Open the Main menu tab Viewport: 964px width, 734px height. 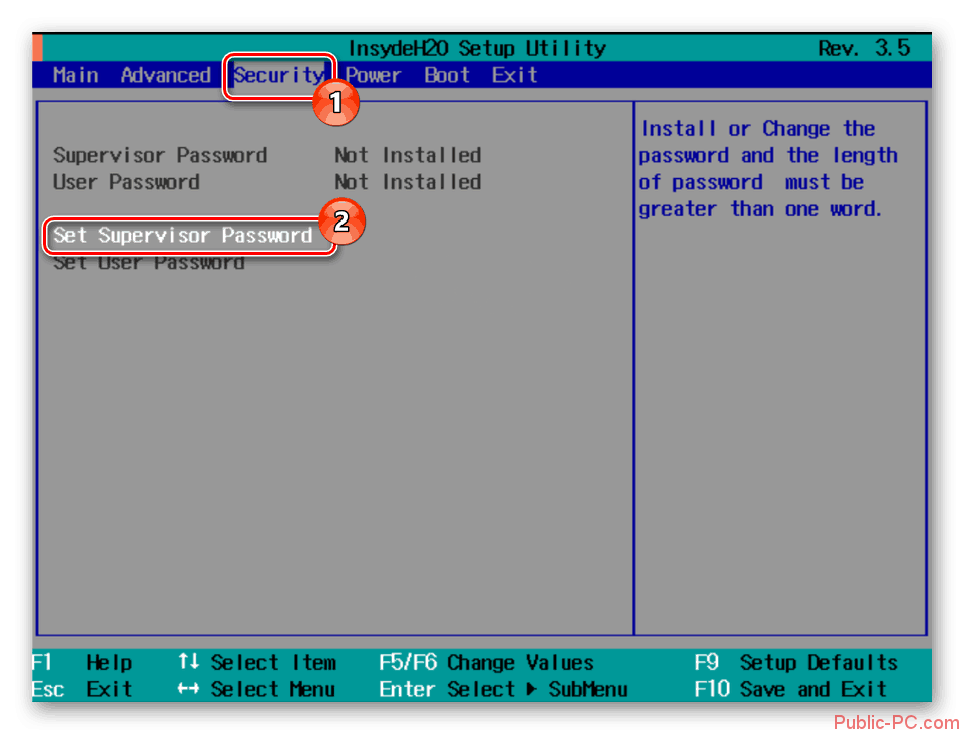coord(76,75)
